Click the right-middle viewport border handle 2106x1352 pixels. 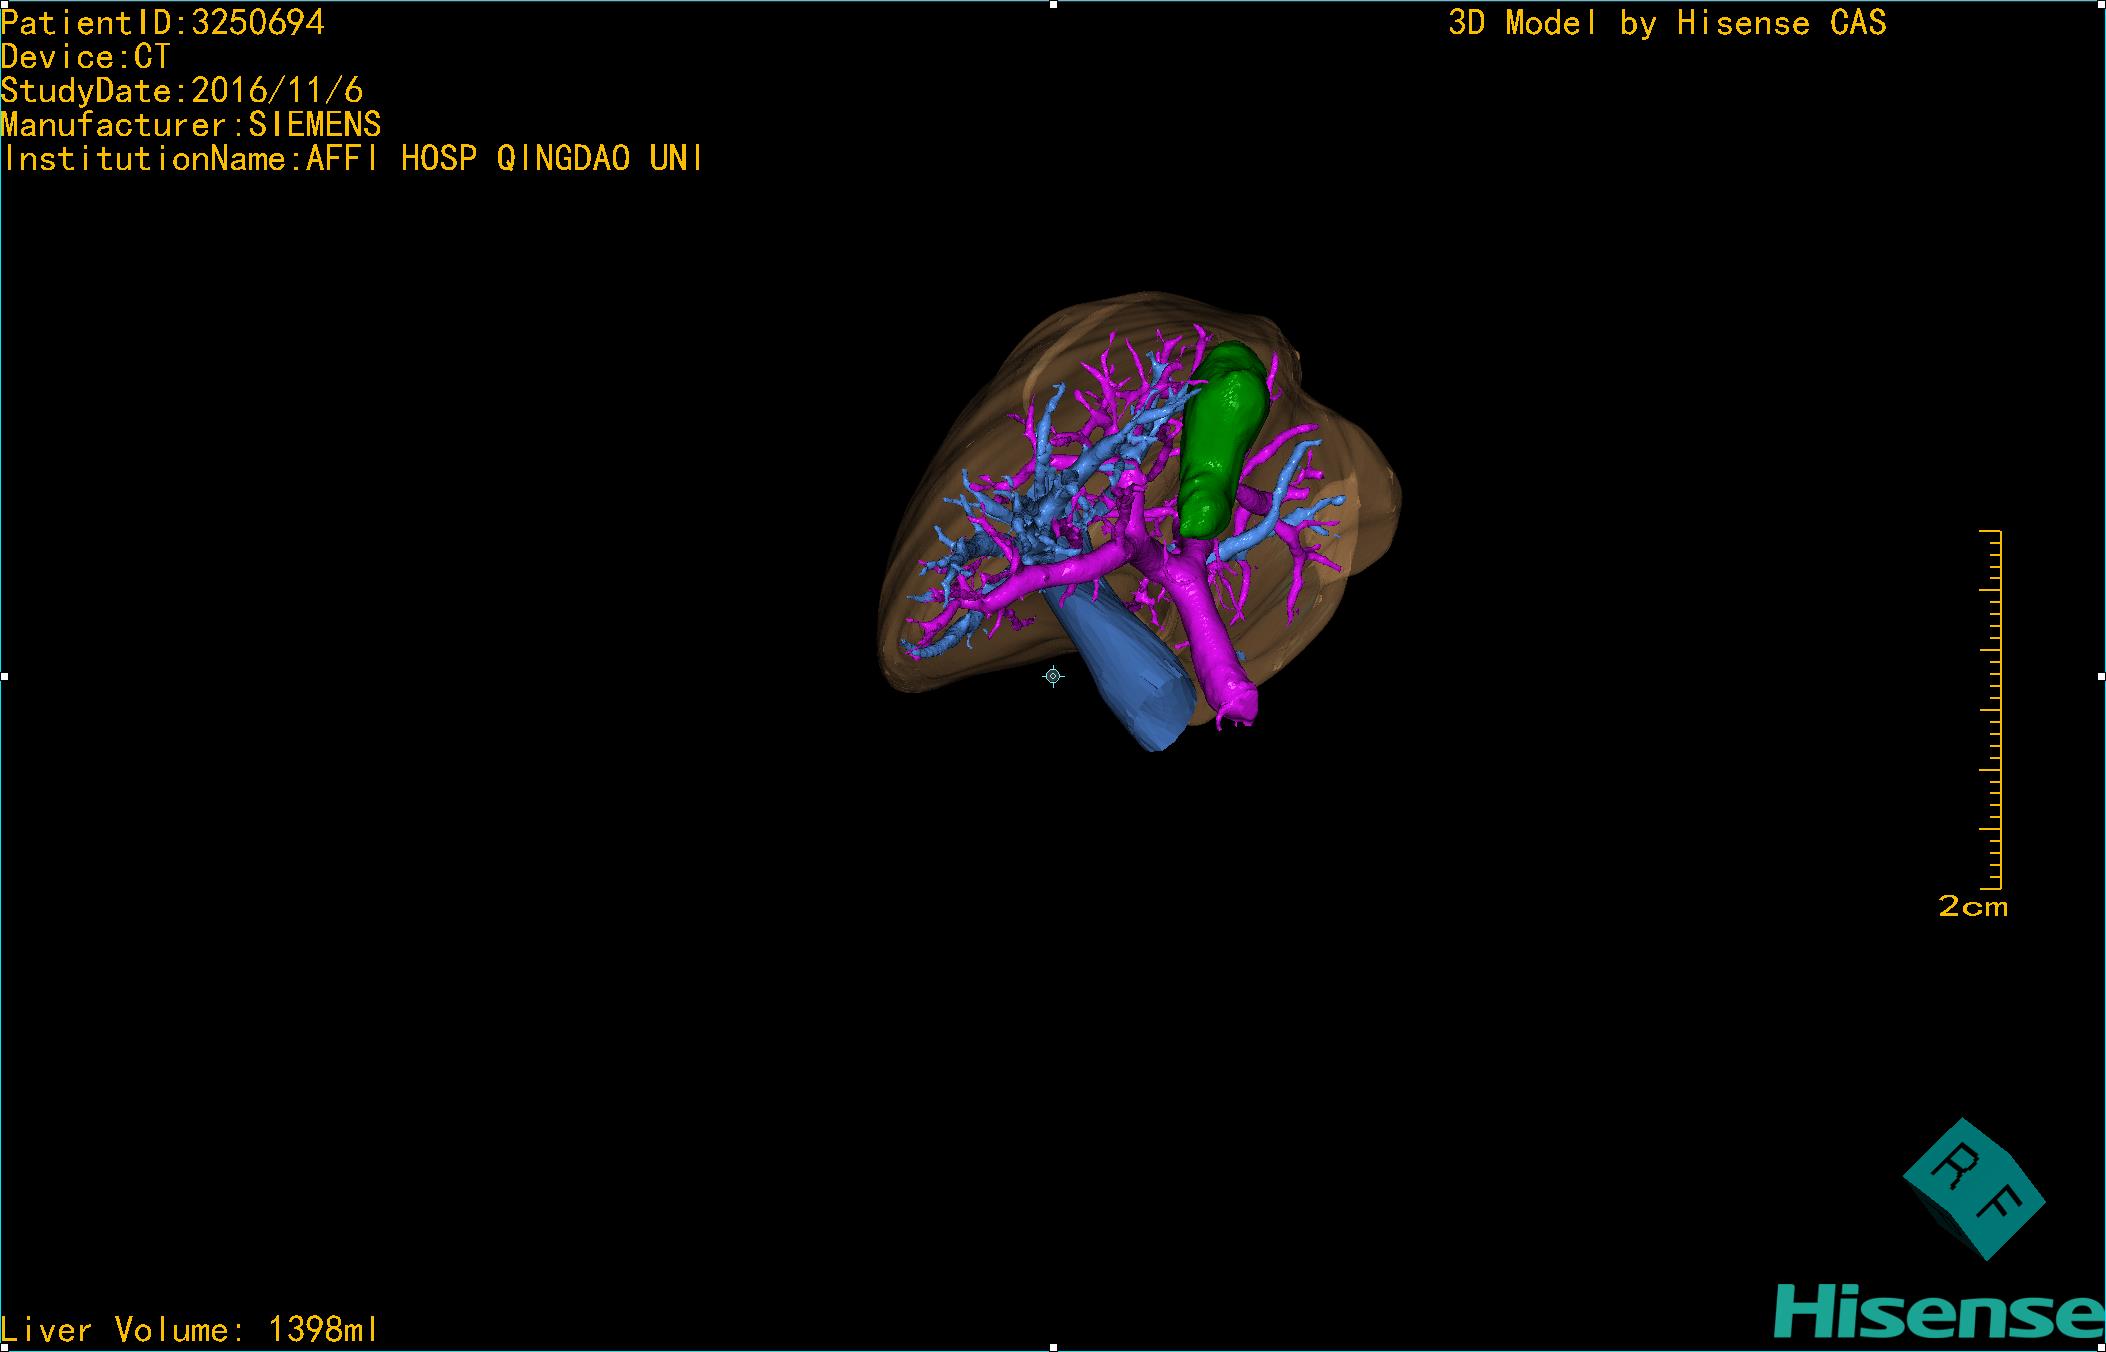(2100, 677)
